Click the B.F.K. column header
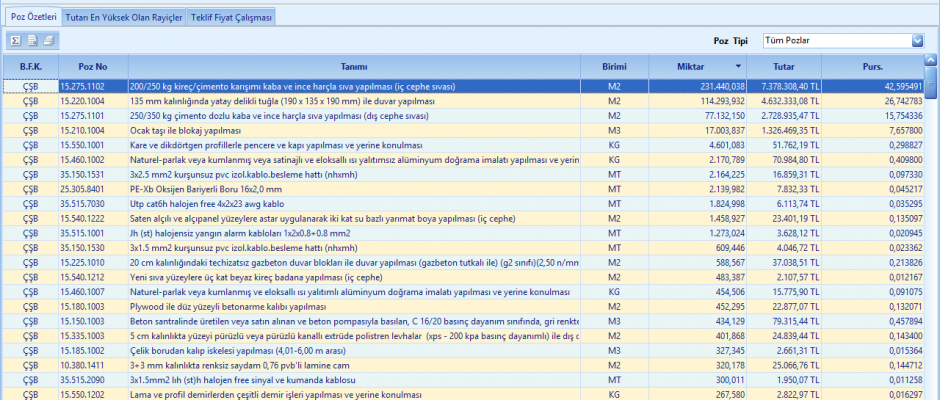Viewport: 940px width, 400px height. point(30,66)
